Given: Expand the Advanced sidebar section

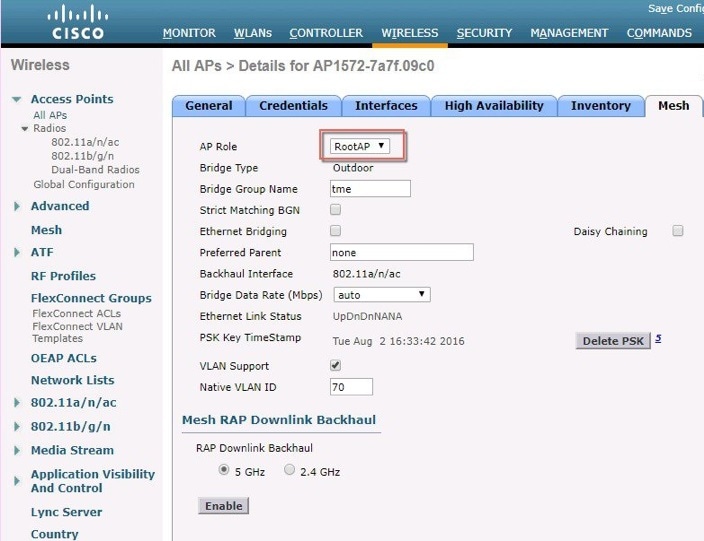Looking at the screenshot, I should click(x=17, y=206).
